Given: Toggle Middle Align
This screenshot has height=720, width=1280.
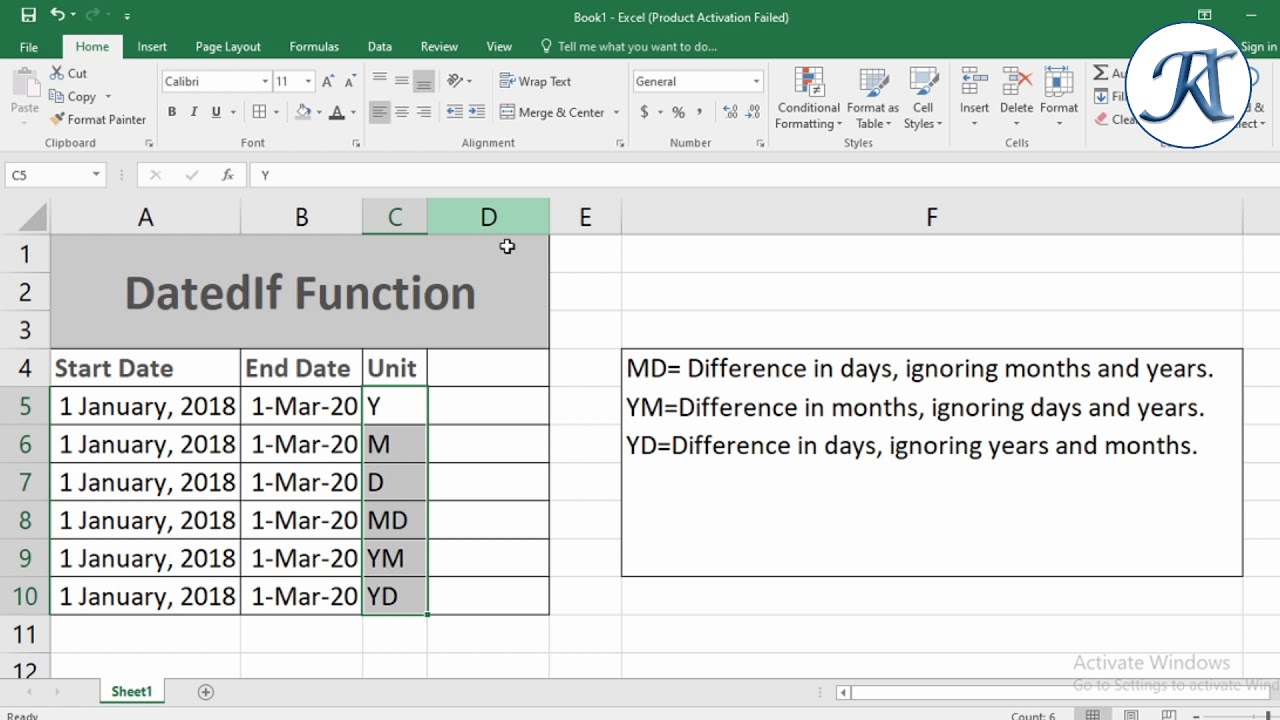Looking at the screenshot, I should click(401, 81).
